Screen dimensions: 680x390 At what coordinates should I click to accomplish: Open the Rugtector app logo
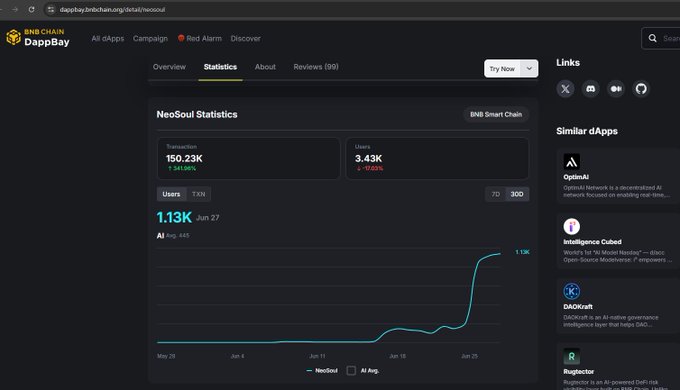tap(572, 356)
